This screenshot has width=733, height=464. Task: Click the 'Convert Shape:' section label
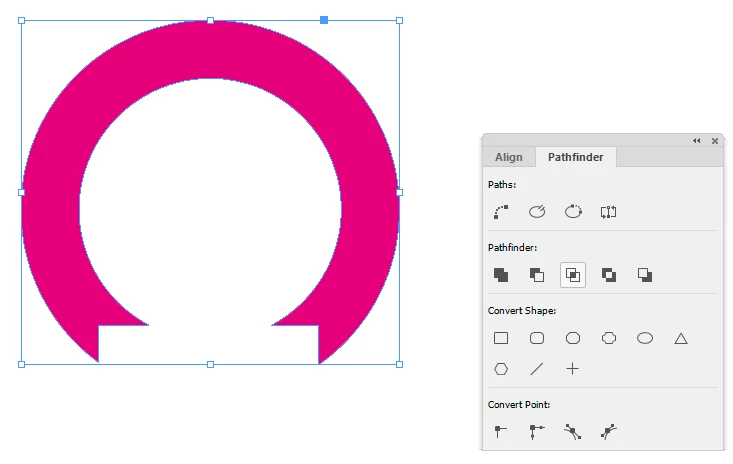[x=522, y=311]
